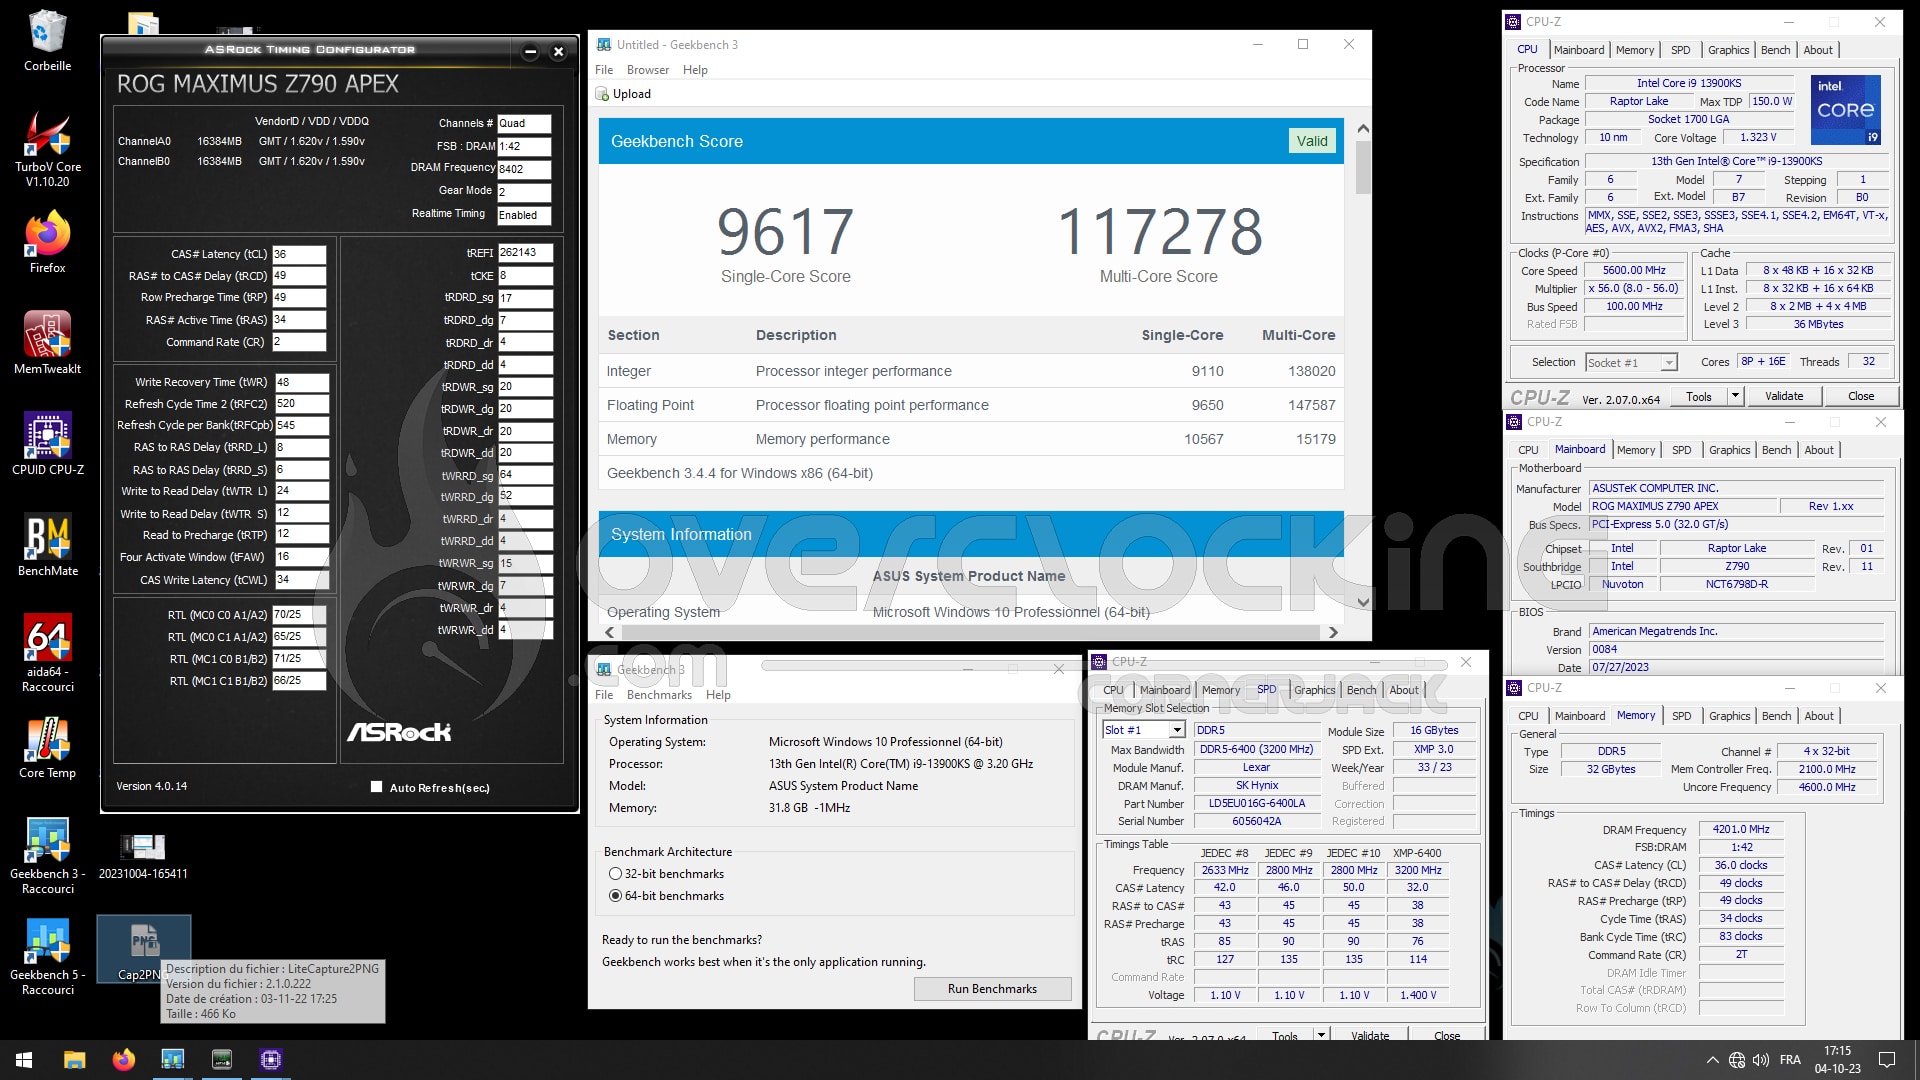Click the Valid badge in the Geekbench Score header
Screen dimensions: 1920x1080
pos(1312,141)
